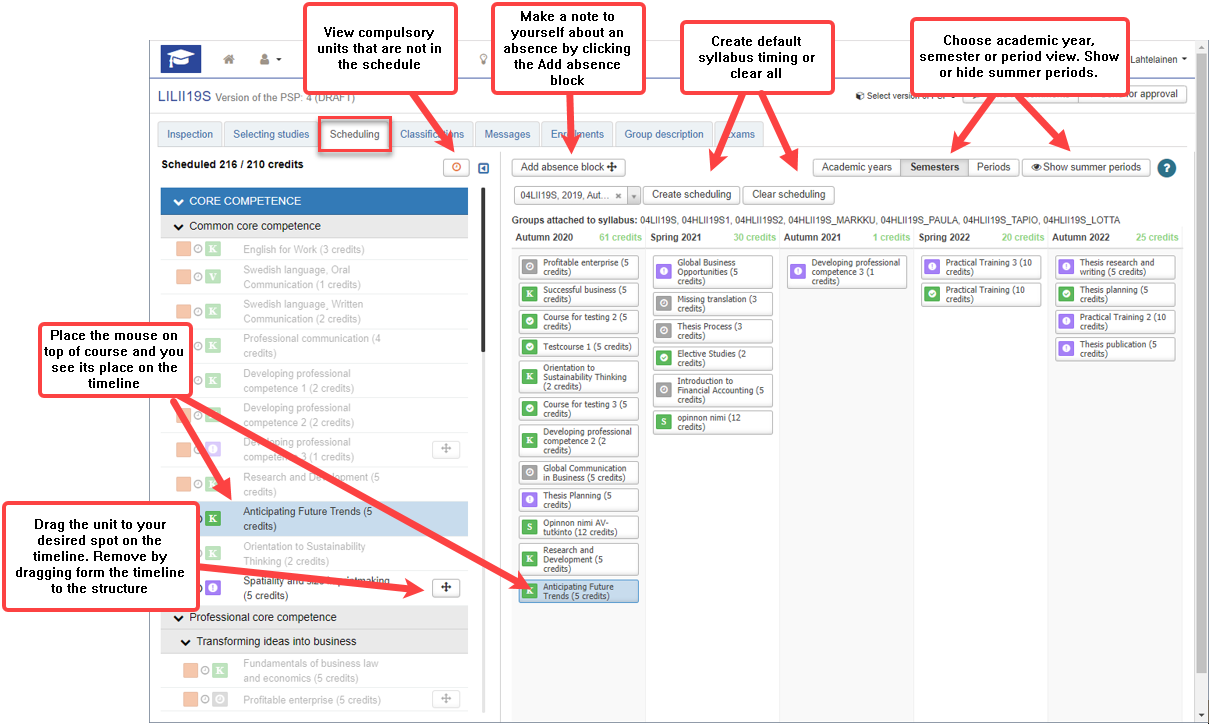Switch to the Inspection tab
The width and height of the screenshot is (1212, 724).
click(x=190, y=134)
